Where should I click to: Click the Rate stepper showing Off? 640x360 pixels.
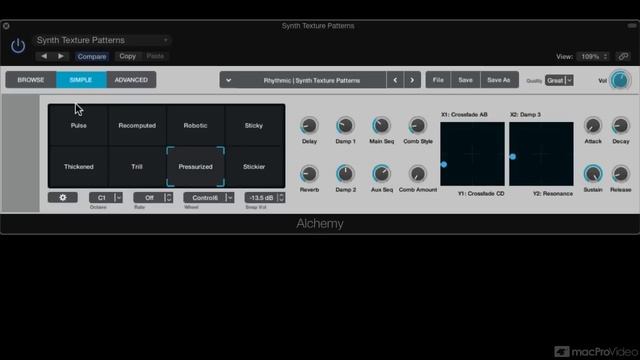tap(153, 198)
